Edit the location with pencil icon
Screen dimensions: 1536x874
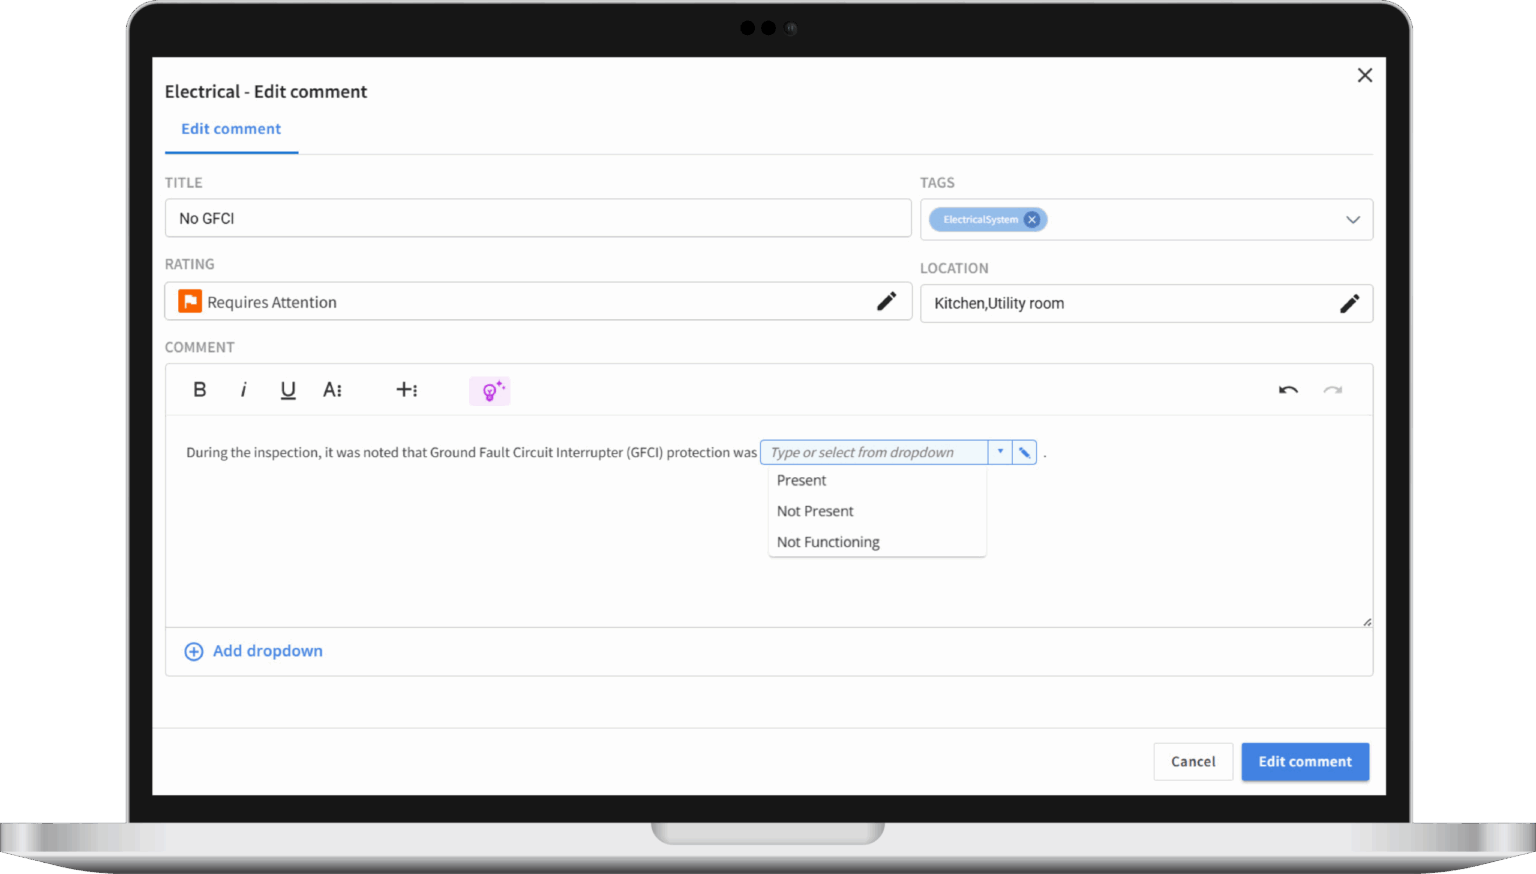pyautogui.click(x=1349, y=304)
